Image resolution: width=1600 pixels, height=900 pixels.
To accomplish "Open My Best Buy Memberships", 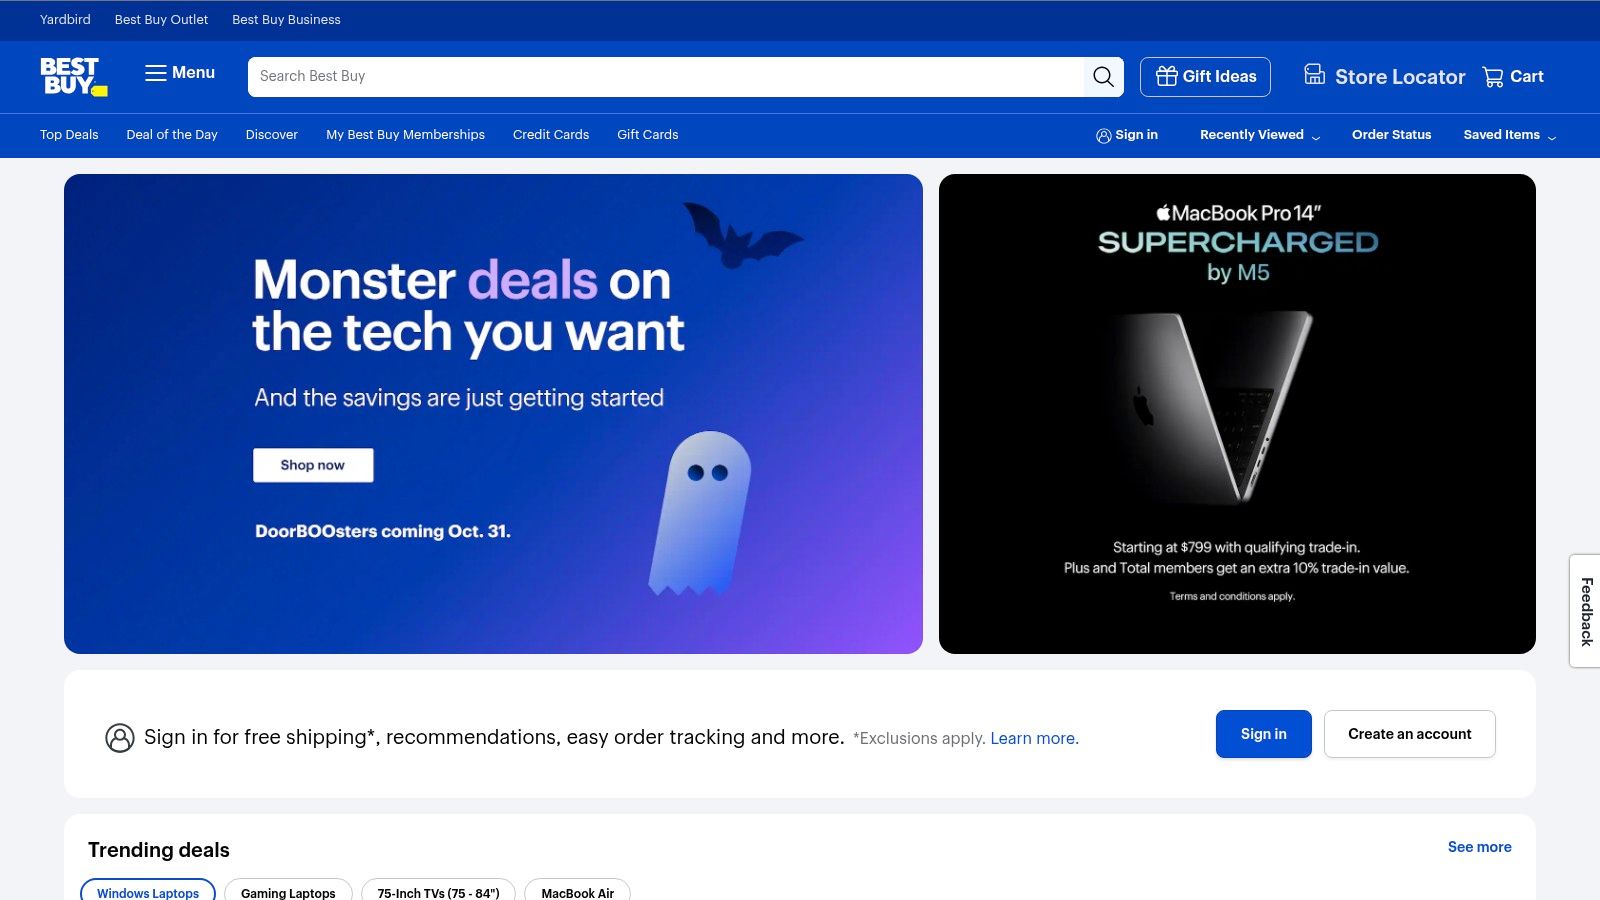I will pos(405,135).
